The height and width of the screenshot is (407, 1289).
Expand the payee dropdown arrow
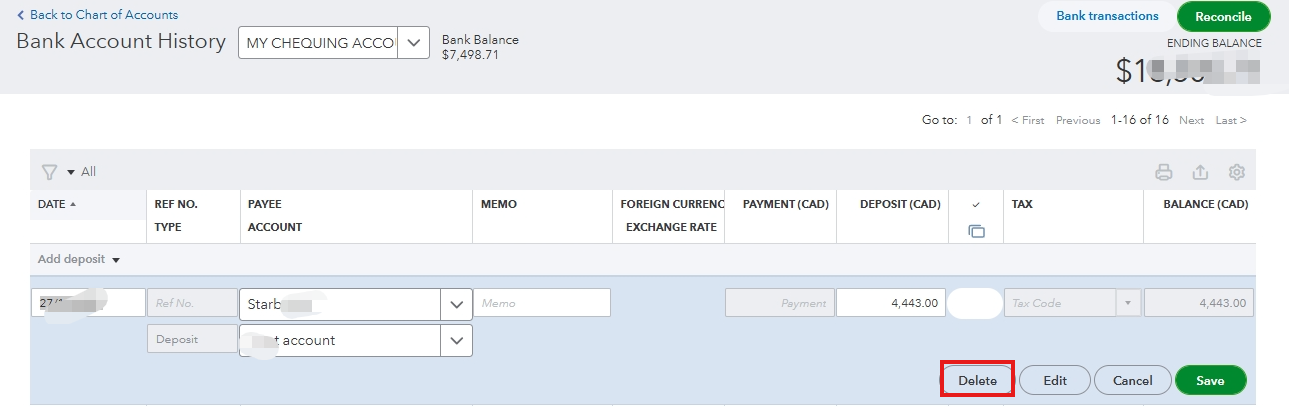(457, 303)
